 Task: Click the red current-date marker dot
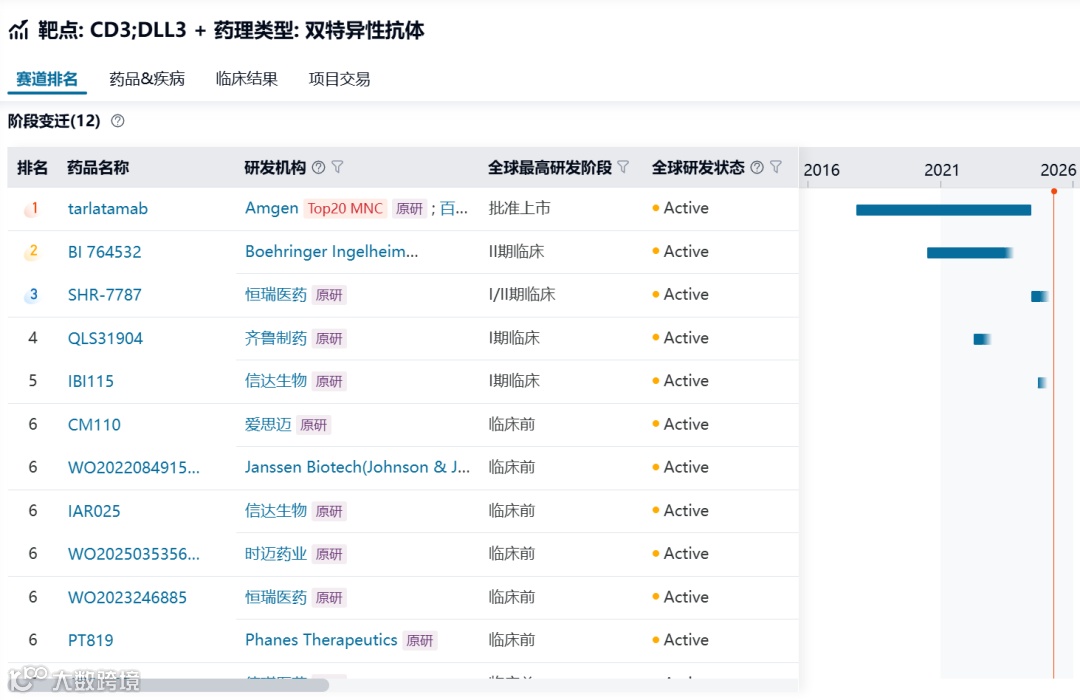click(x=1054, y=191)
